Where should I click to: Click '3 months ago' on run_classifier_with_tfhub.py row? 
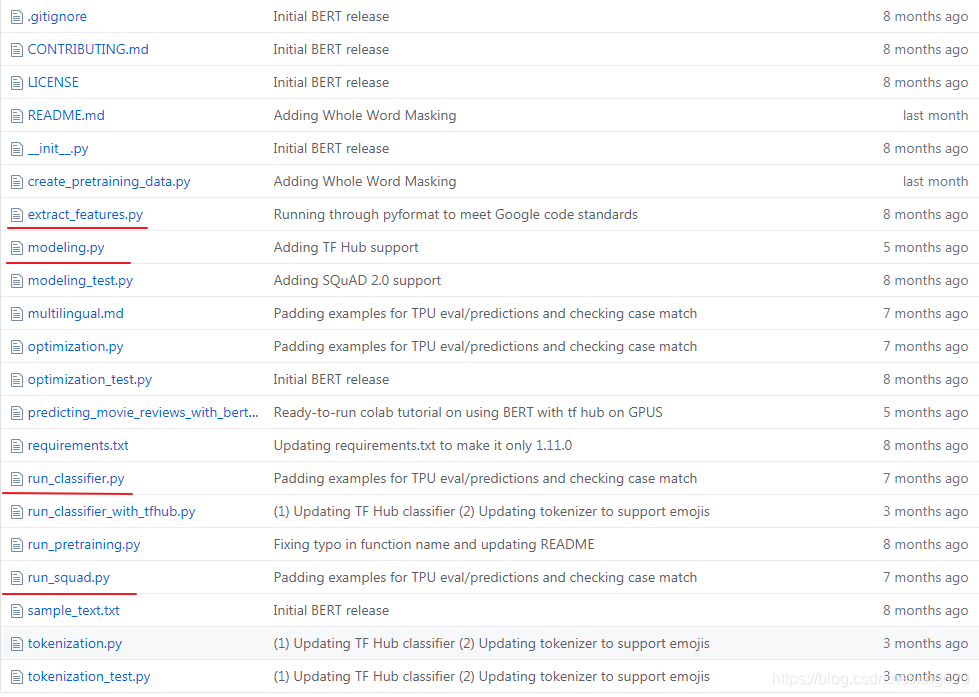pos(925,512)
